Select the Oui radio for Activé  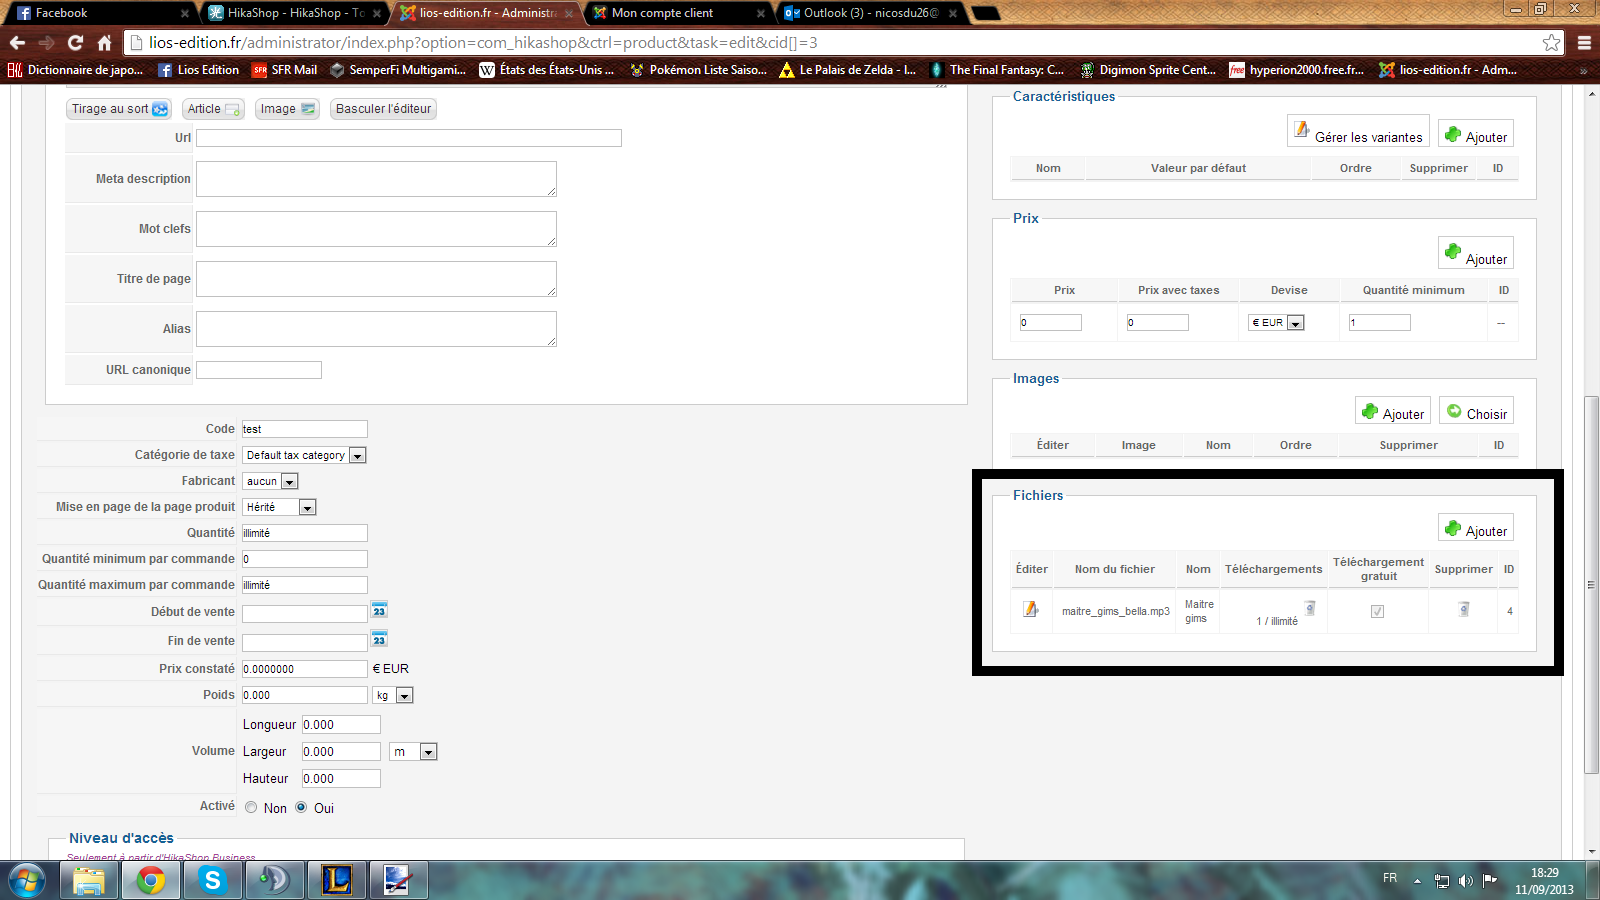[301, 807]
